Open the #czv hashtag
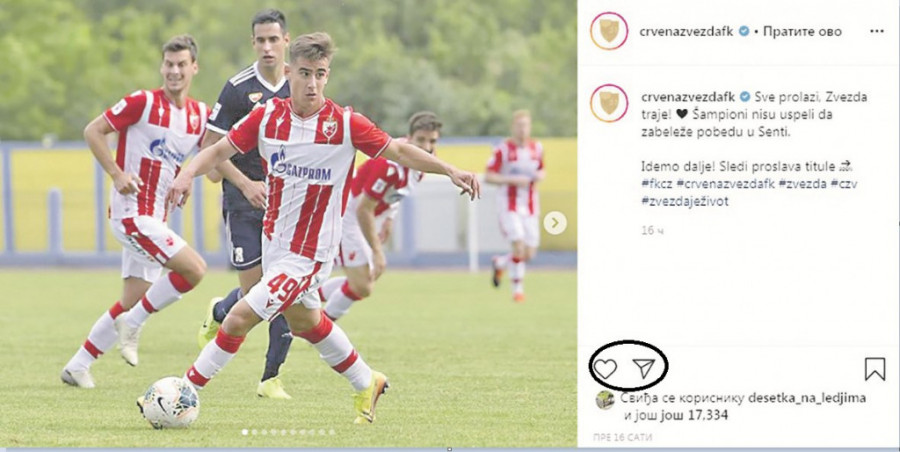The image size is (900, 452). pos(844,184)
